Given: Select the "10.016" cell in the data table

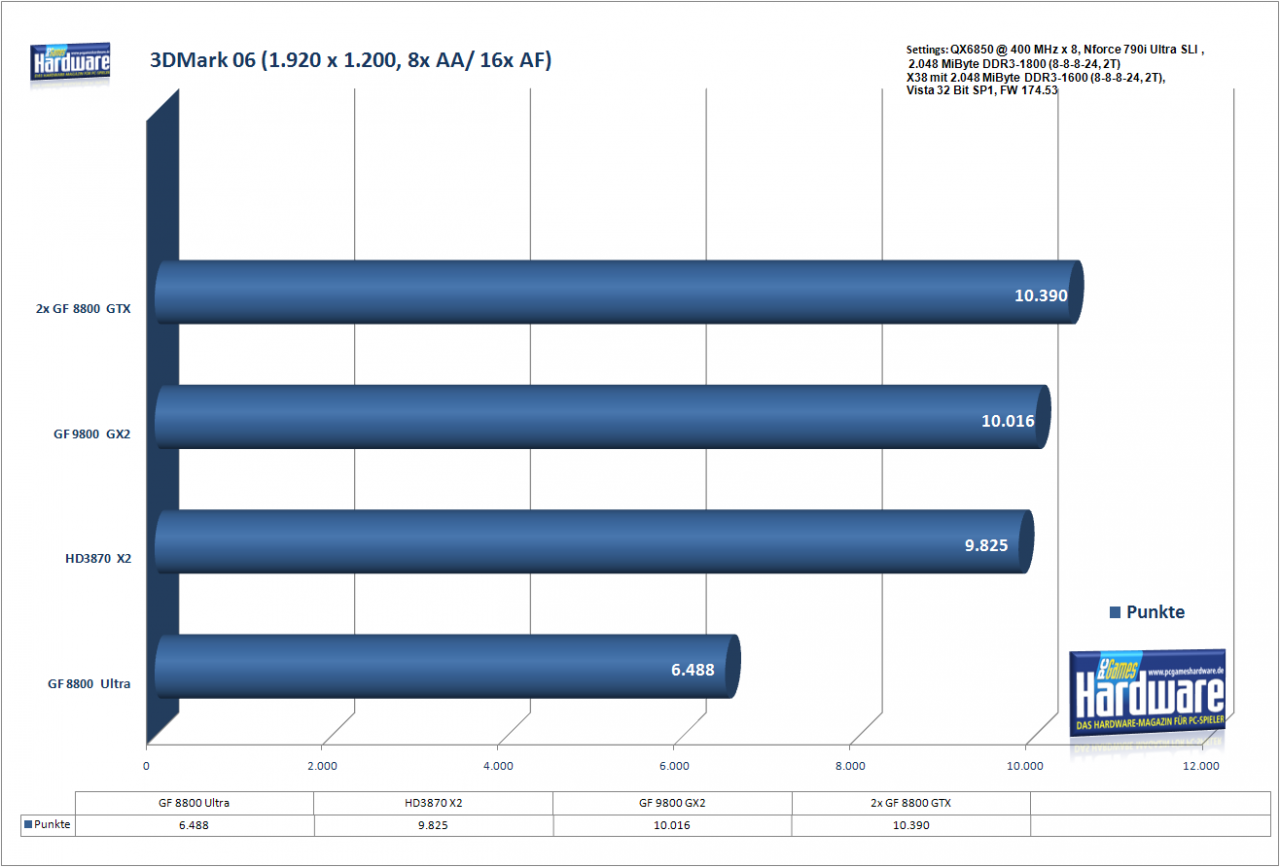Looking at the screenshot, I should click(672, 825).
